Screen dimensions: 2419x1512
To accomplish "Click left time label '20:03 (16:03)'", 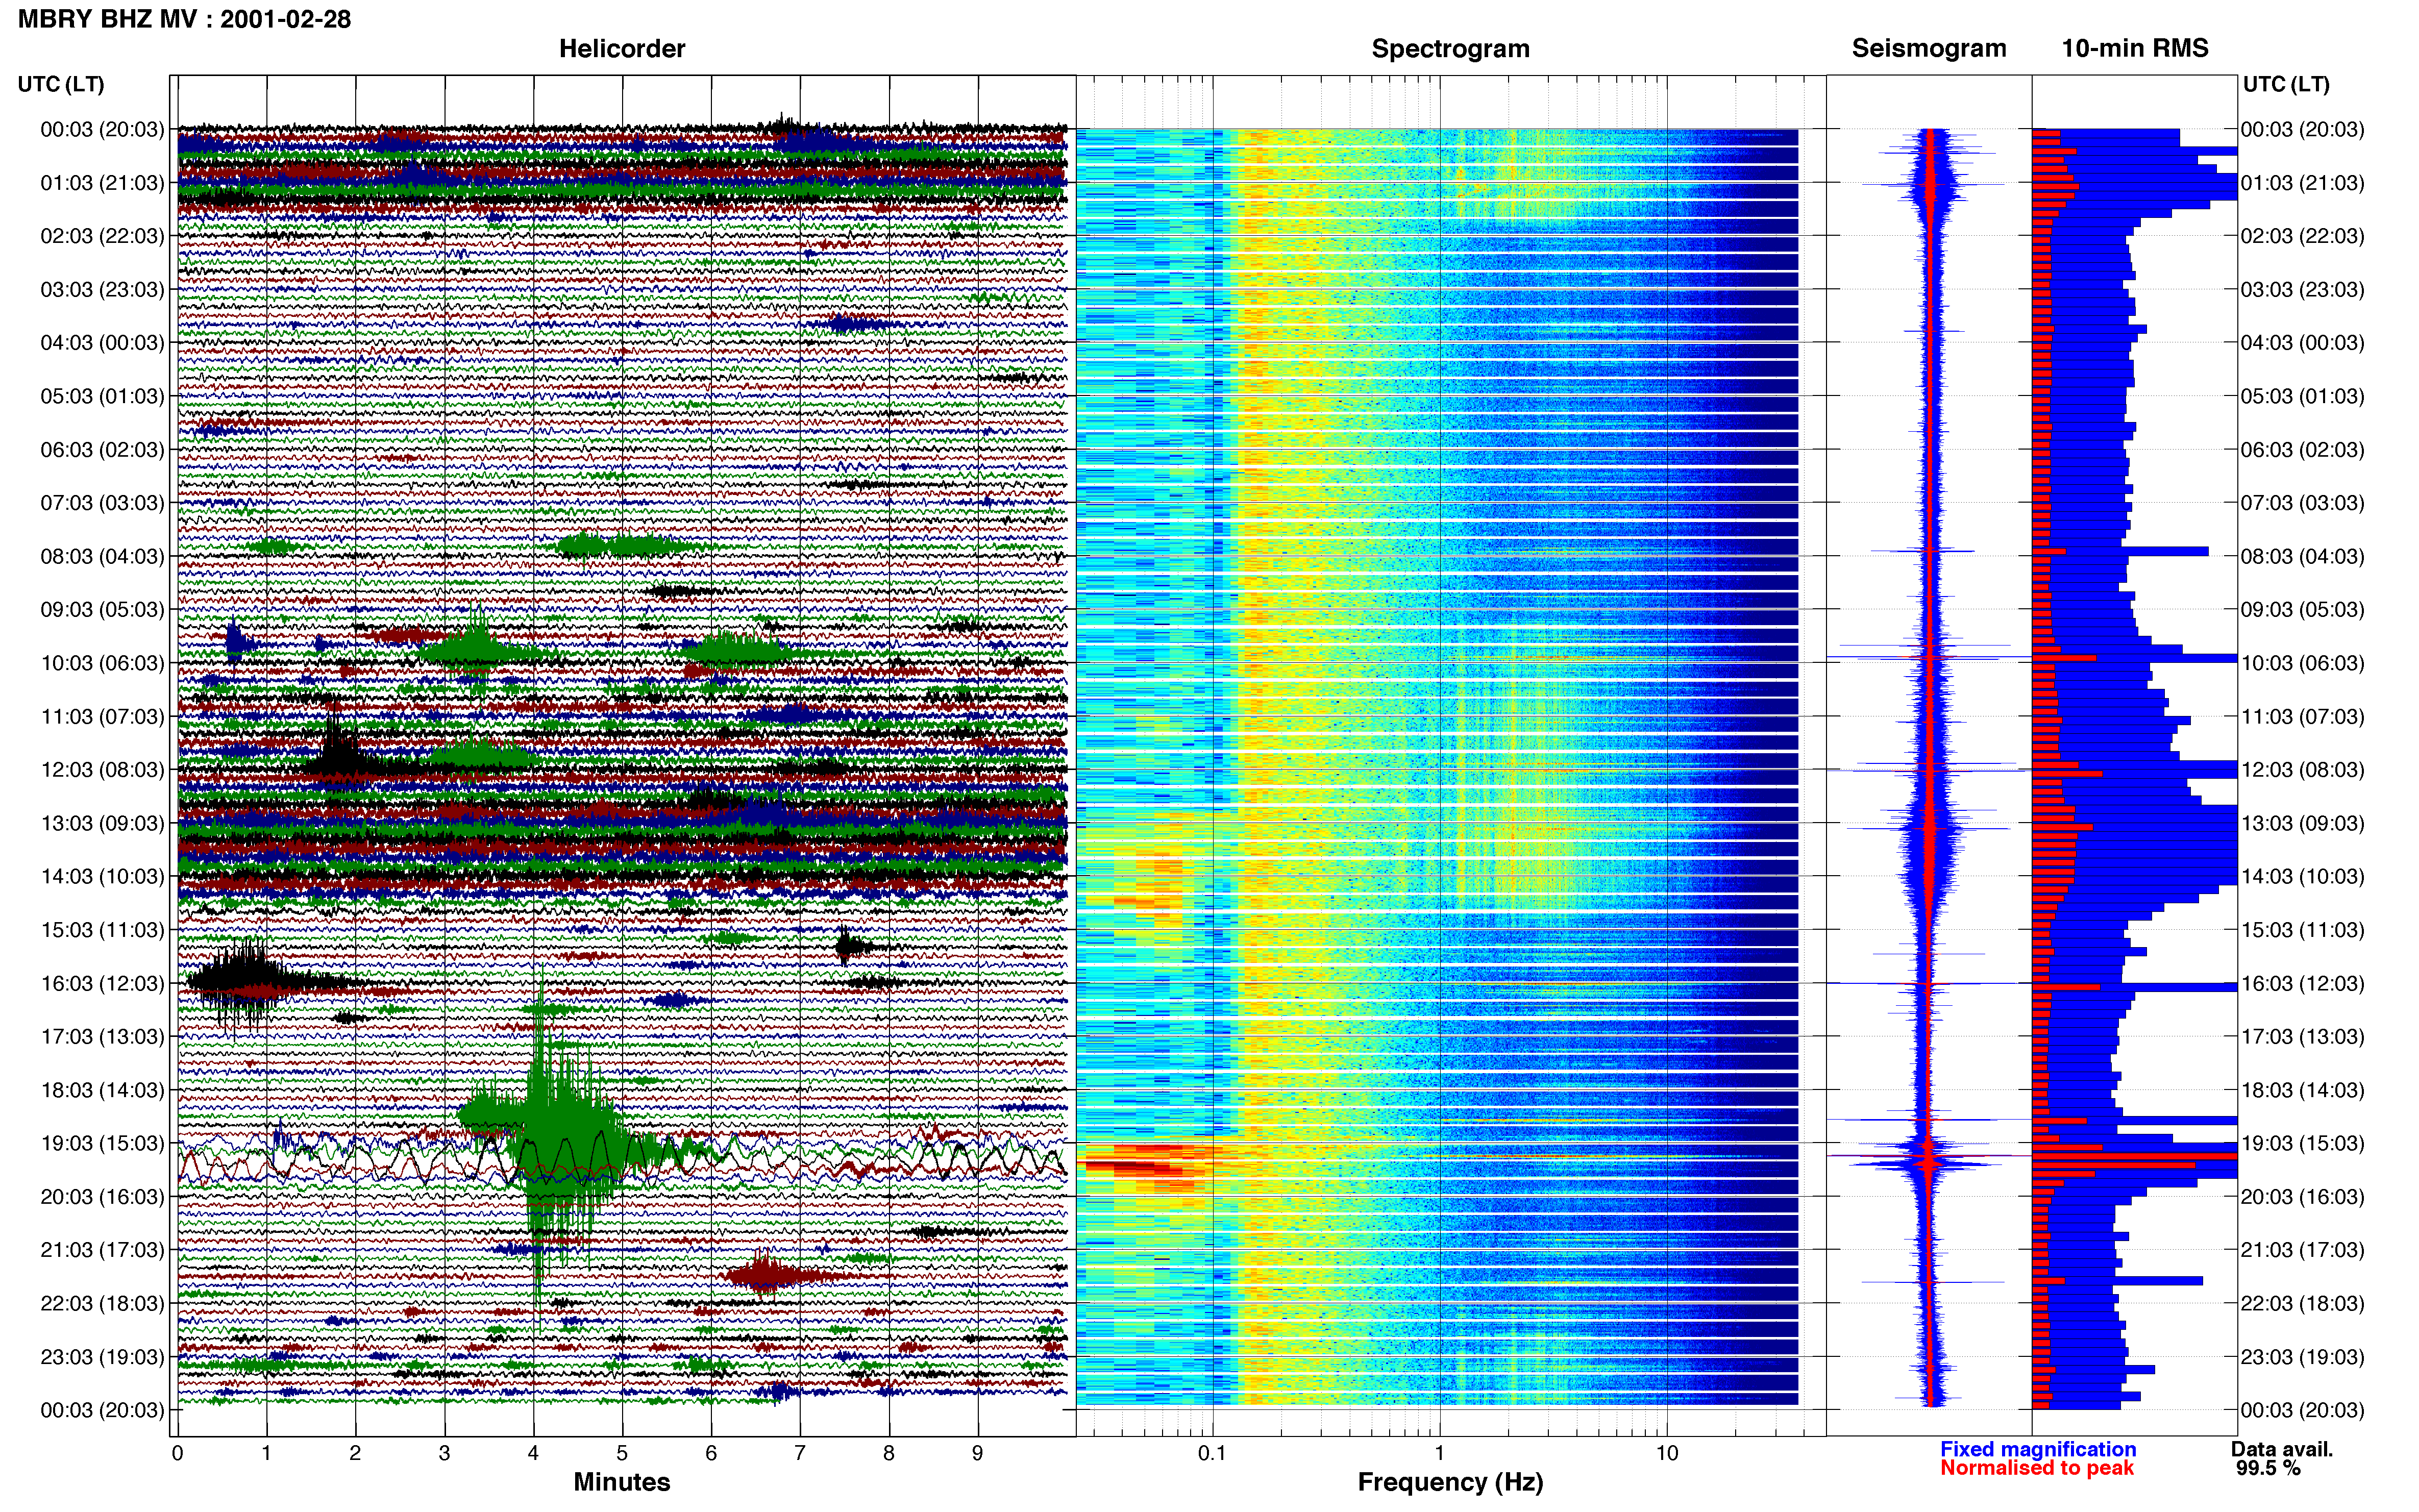I will tap(102, 1196).
